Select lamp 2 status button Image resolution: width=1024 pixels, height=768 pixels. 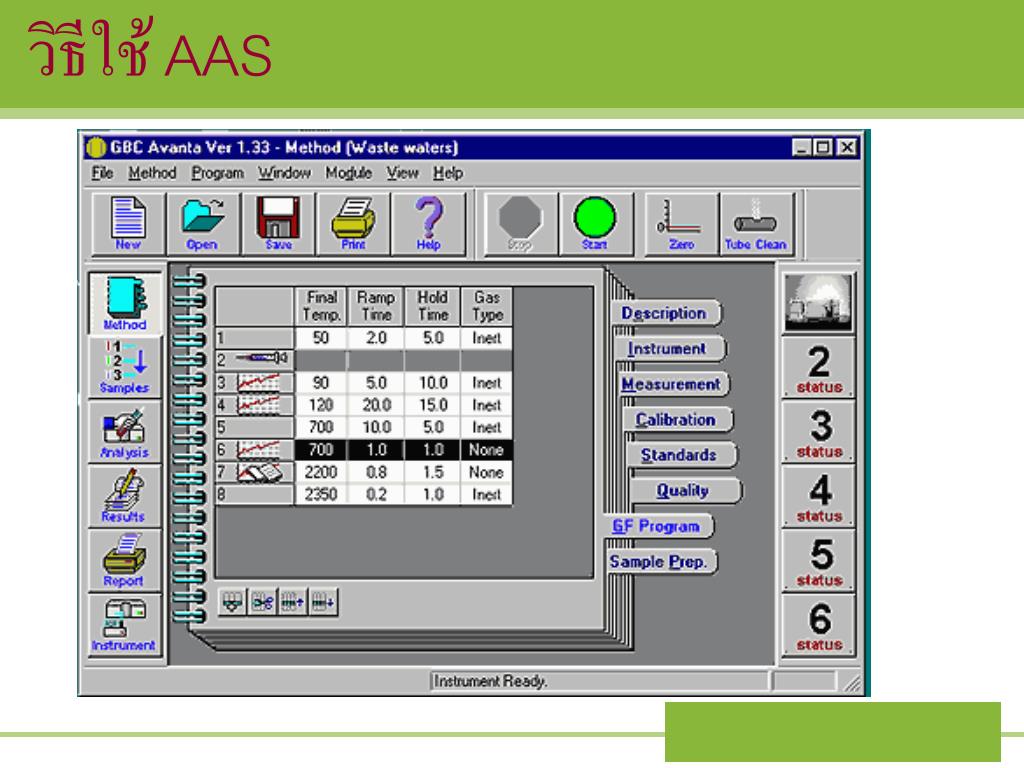(x=818, y=368)
